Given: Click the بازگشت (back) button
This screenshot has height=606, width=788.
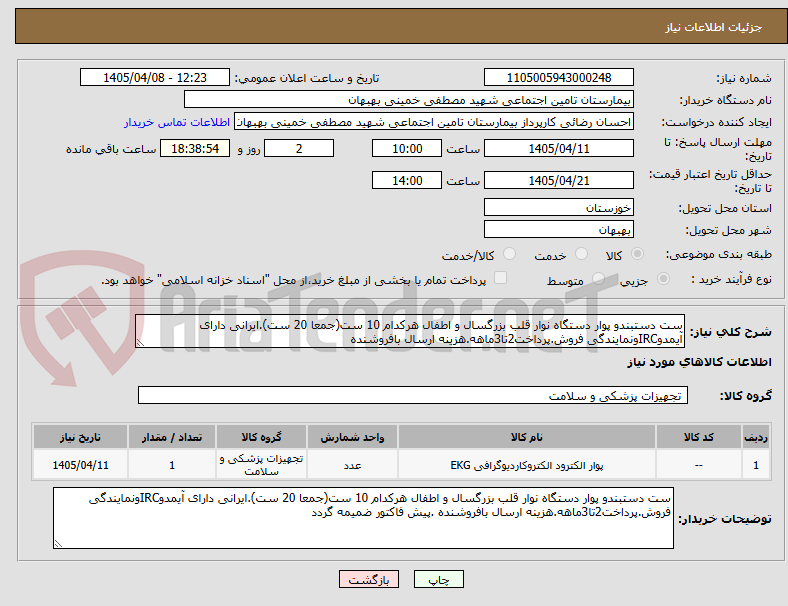Looking at the screenshot, I should coord(369,579).
